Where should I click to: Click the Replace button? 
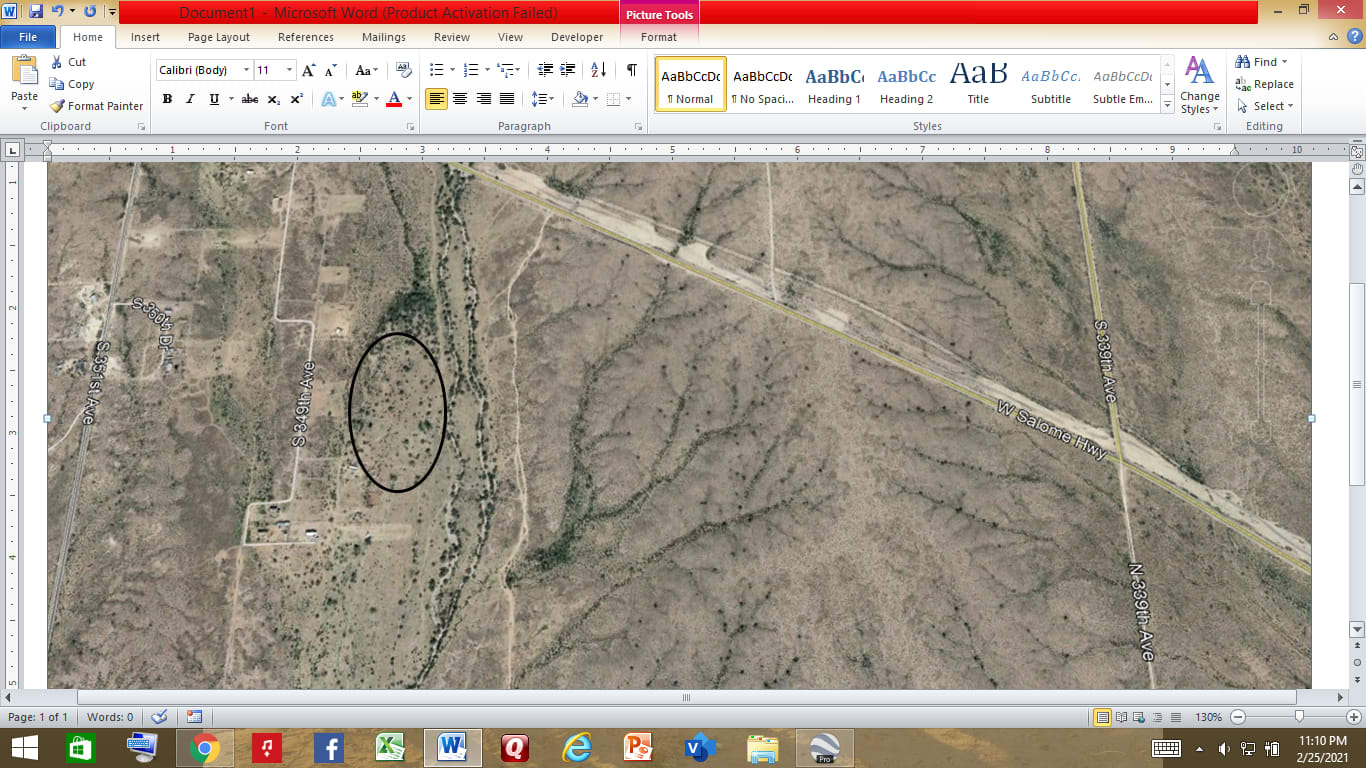[x=1264, y=84]
